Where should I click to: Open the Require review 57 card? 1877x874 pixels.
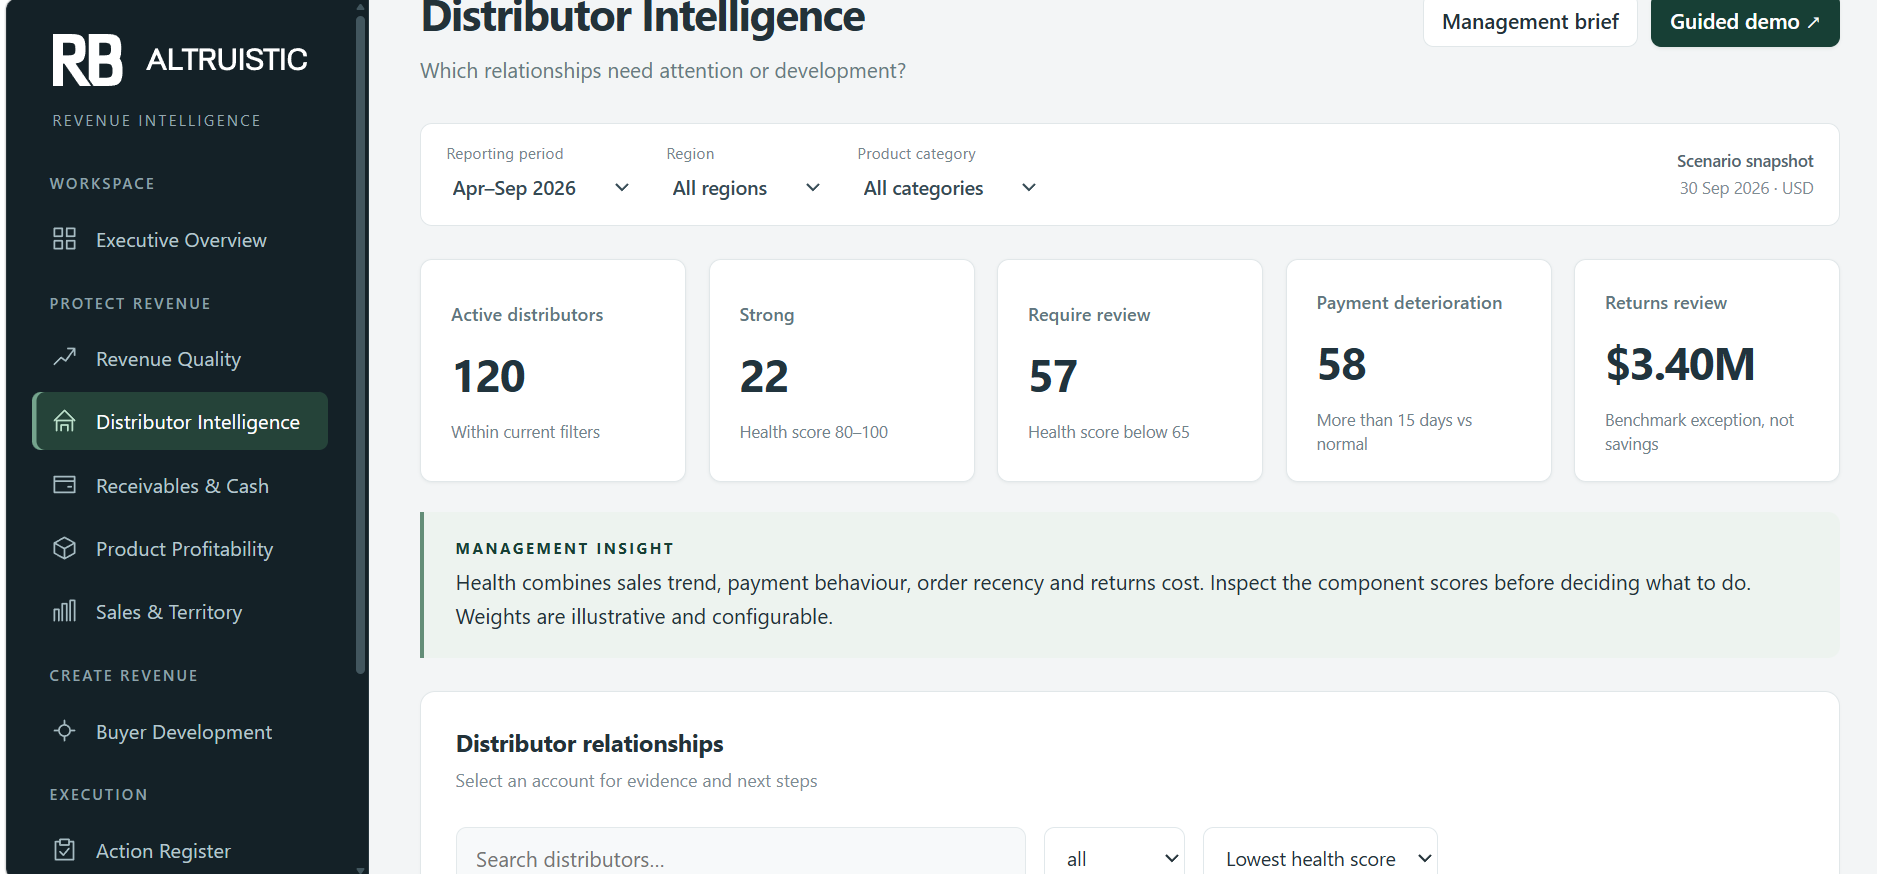(1130, 371)
